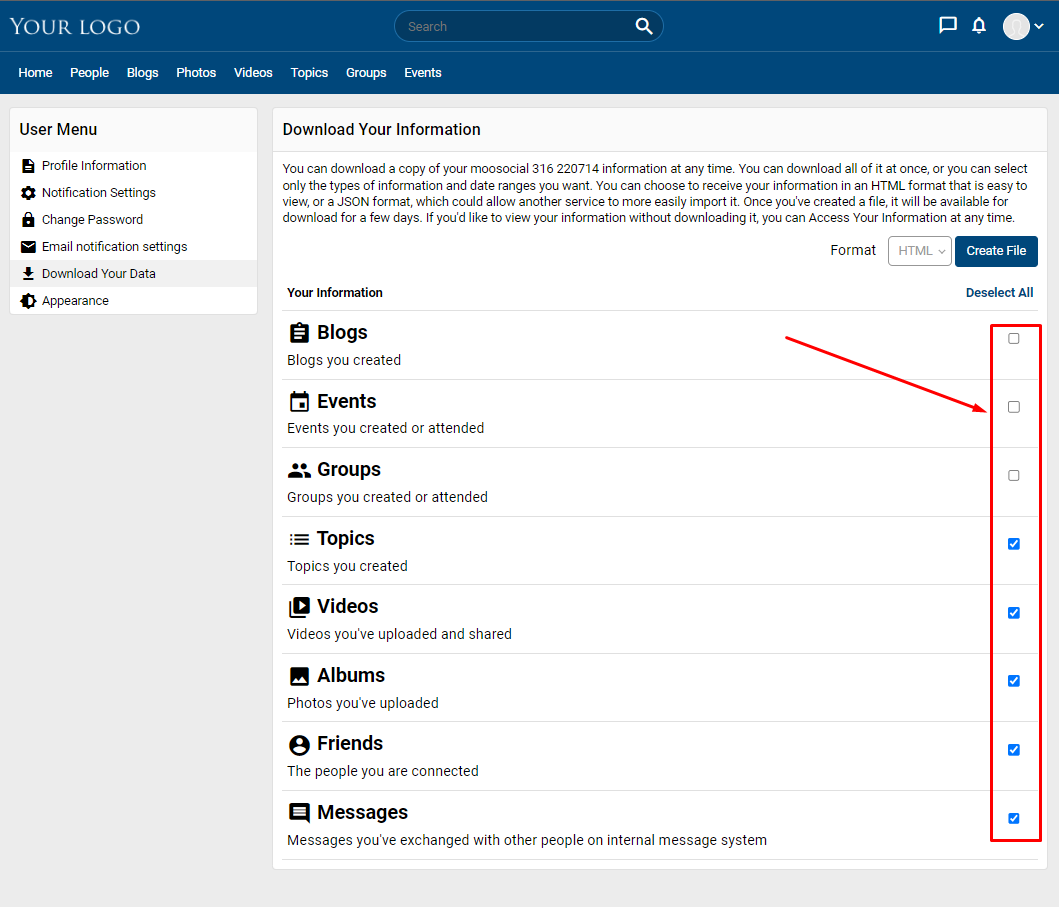1059x907 pixels.
Task: Click the Friends person icon
Action: pos(299,744)
